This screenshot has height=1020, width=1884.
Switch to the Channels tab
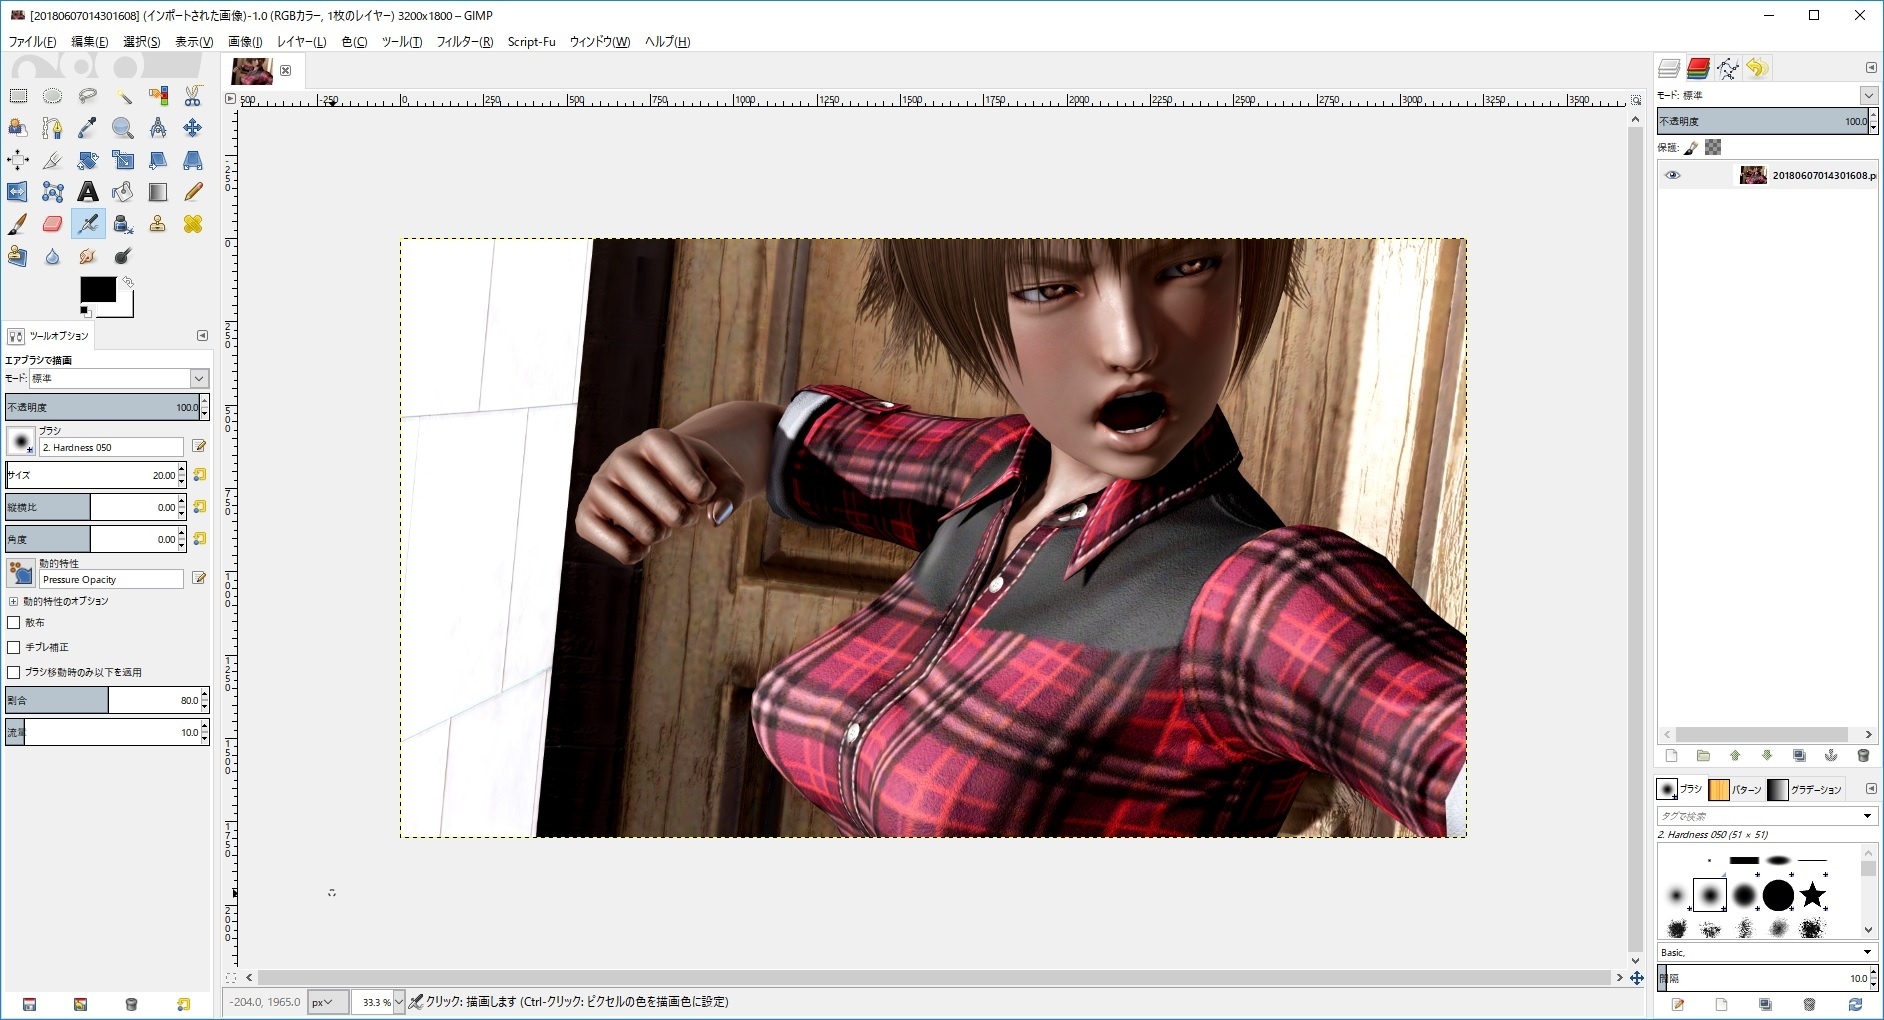click(x=1698, y=68)
